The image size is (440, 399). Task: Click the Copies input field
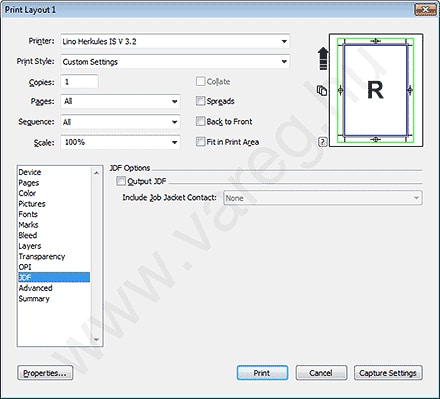tap(79, 82)
